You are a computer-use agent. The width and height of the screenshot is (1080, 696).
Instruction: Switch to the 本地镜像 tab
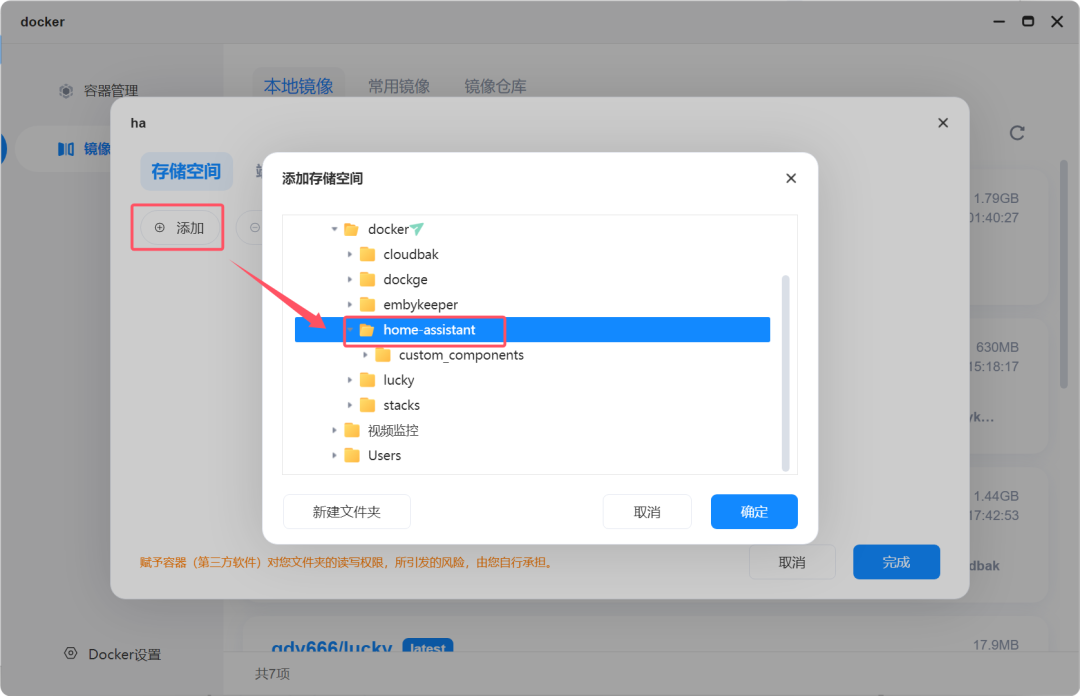click(x=298, y=86)
